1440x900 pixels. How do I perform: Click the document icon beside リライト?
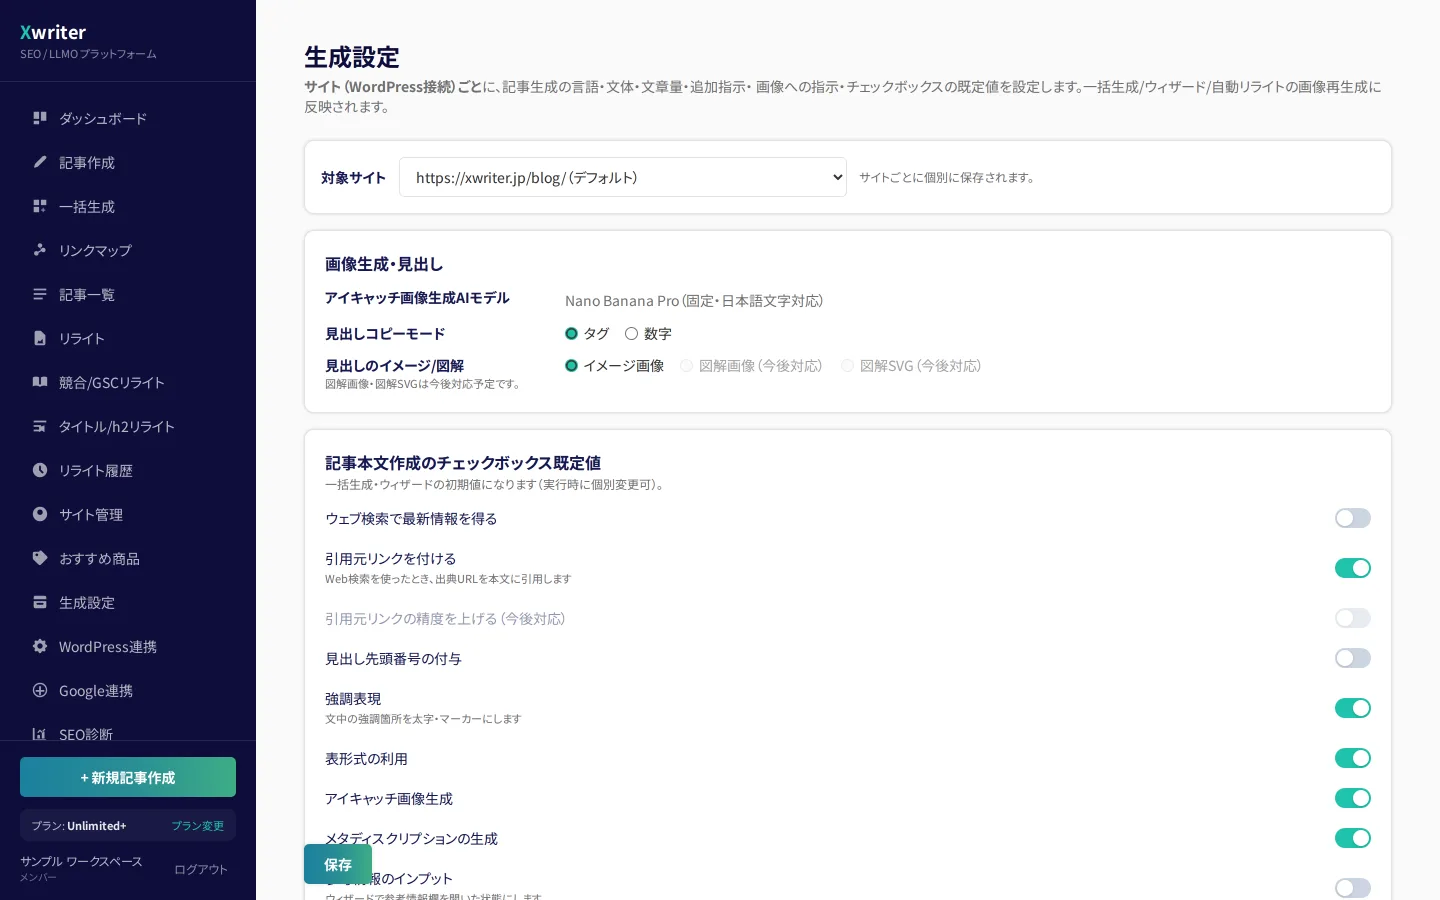40,338
